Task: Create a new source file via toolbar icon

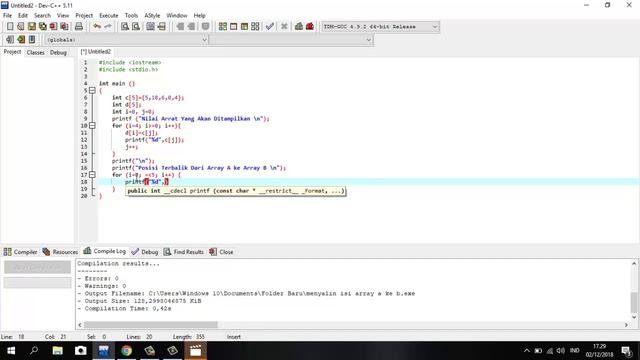Action: (x=10, y=27)
